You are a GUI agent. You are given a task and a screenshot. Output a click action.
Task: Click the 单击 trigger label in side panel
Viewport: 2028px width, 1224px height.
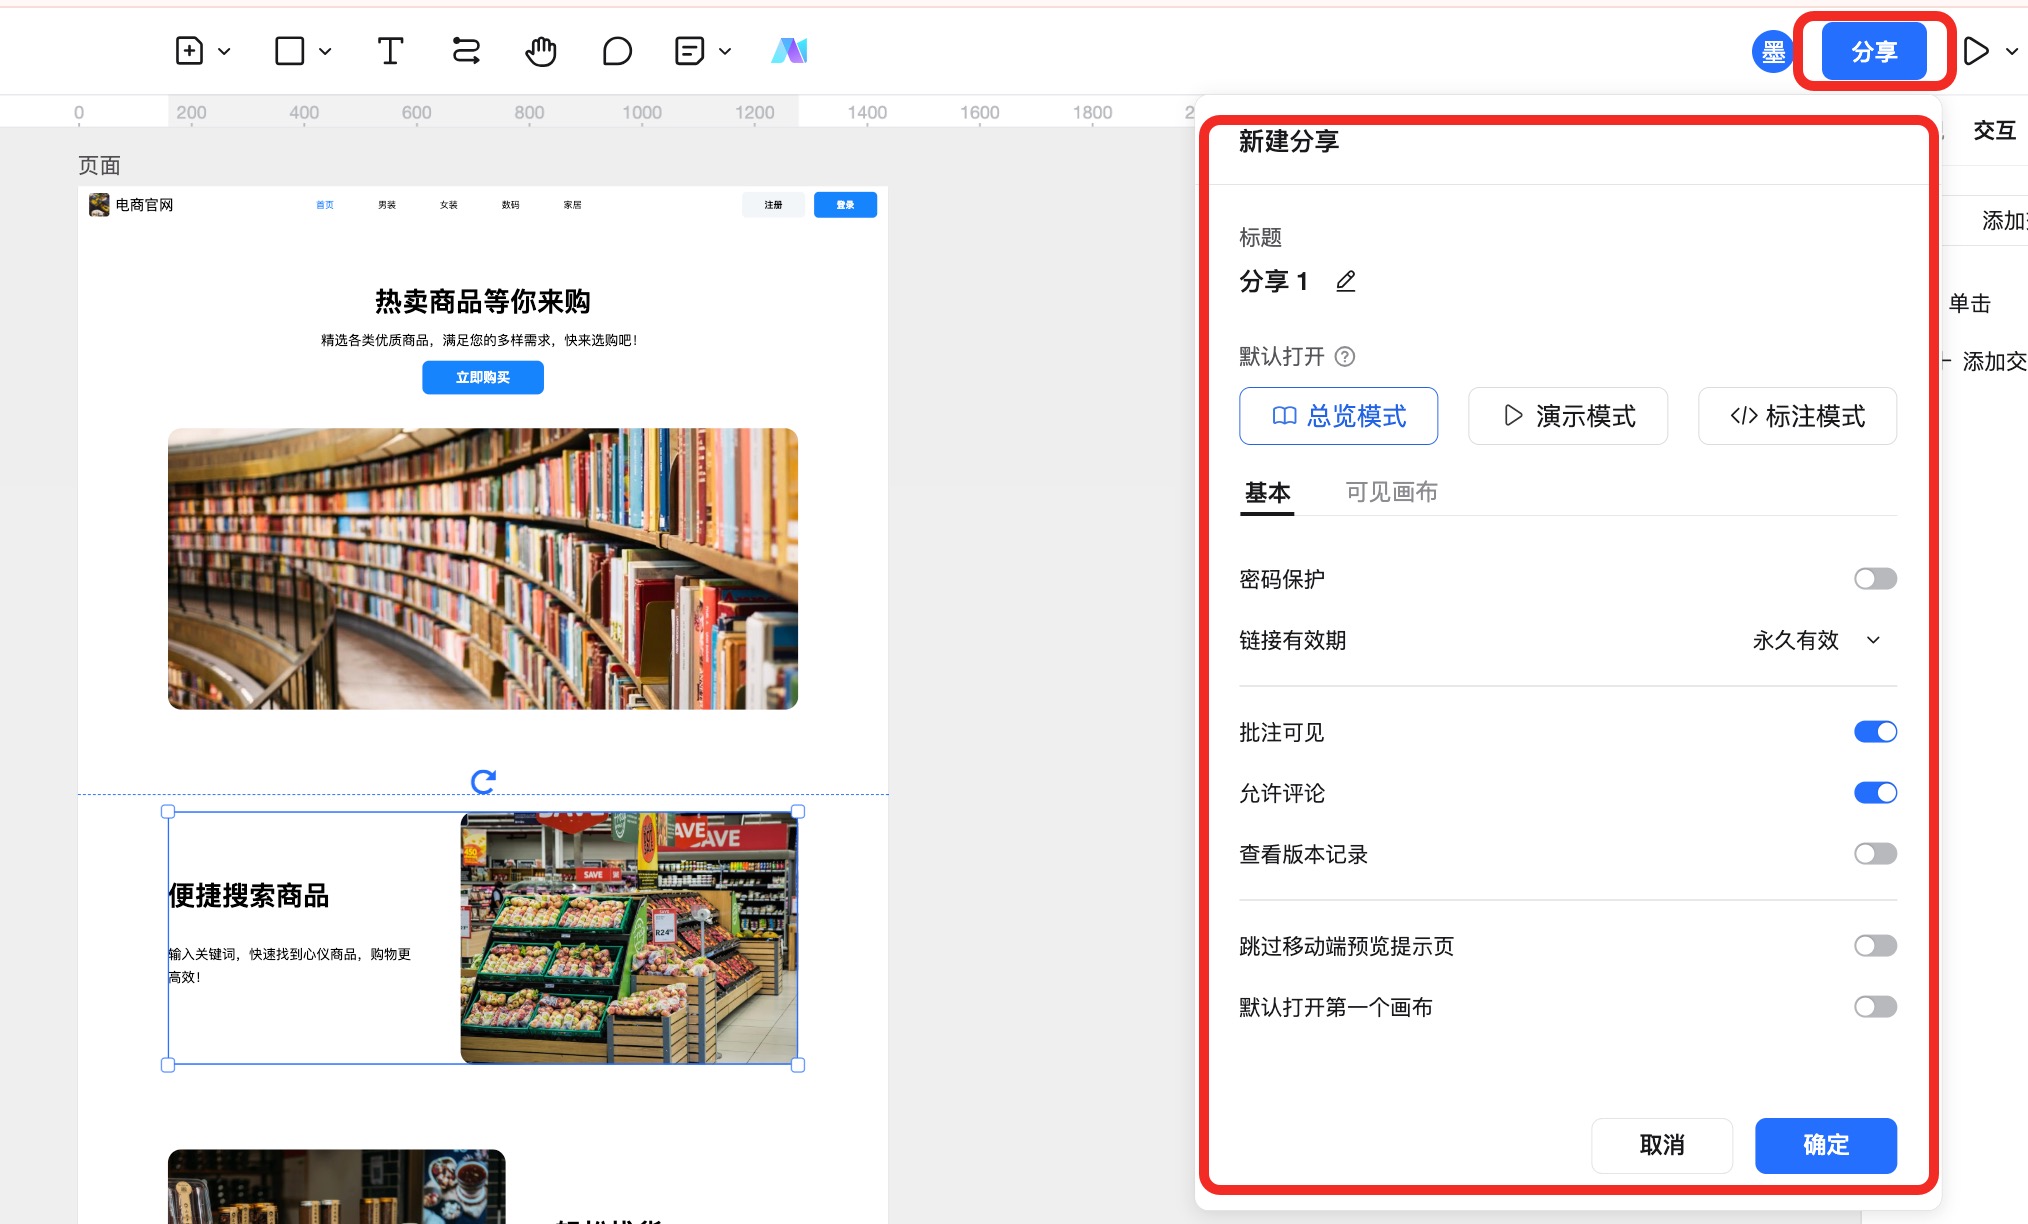click(x=1969, y=303)
